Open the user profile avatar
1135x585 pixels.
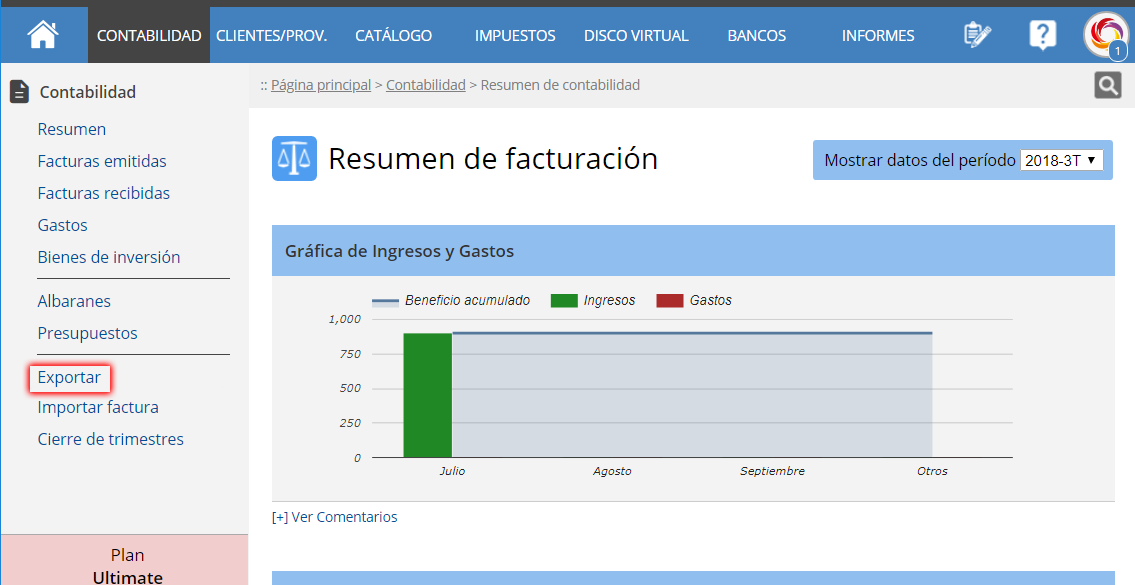1105,35
